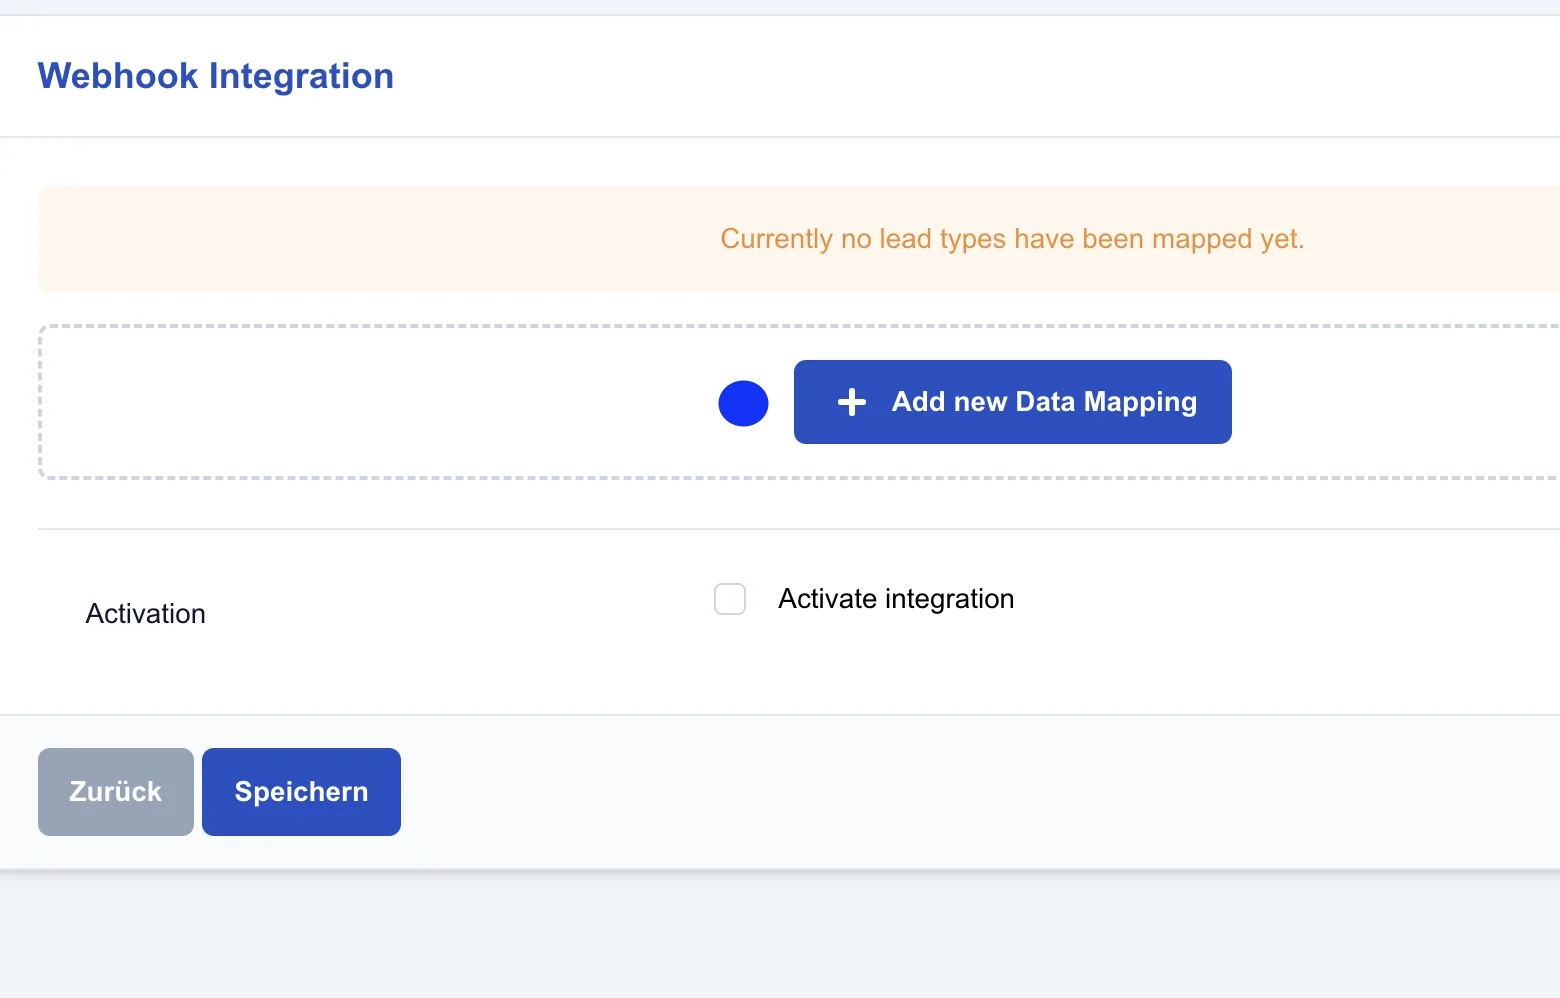Click the plus icon in Add new Data Mapping
Image resolution: width=1560 pixels, height=998 pixels.
851,402
